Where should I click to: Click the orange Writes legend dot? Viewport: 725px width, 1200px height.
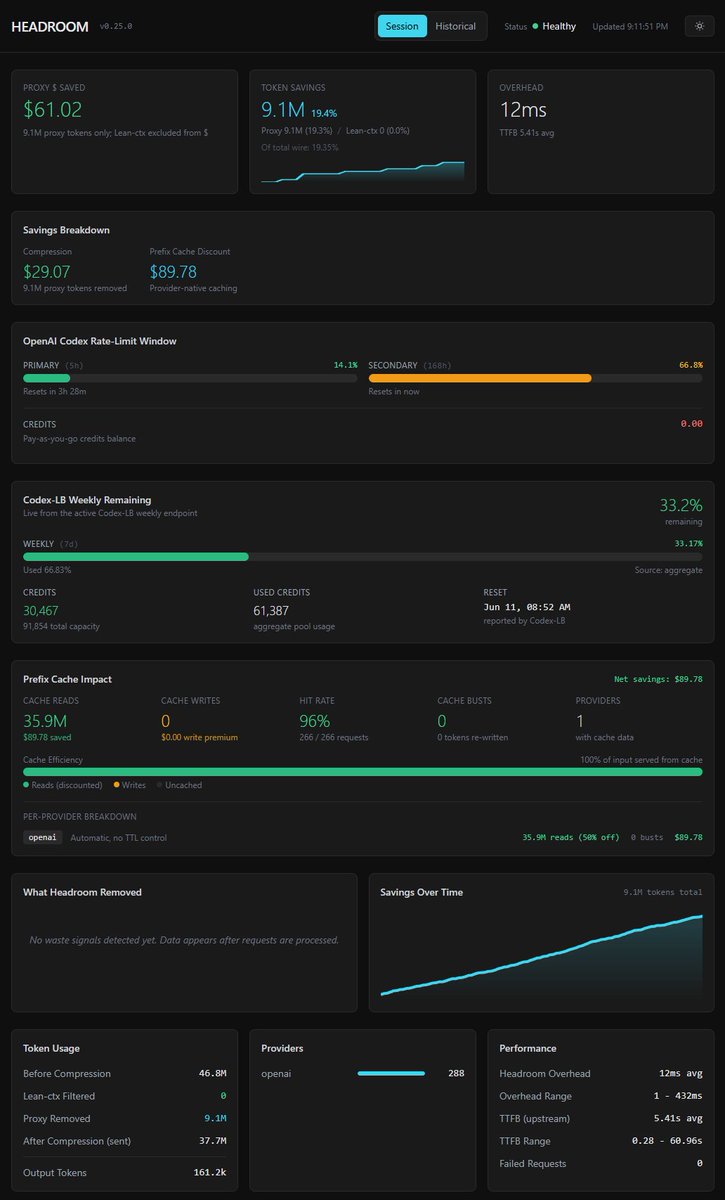(x=117, y=785)
